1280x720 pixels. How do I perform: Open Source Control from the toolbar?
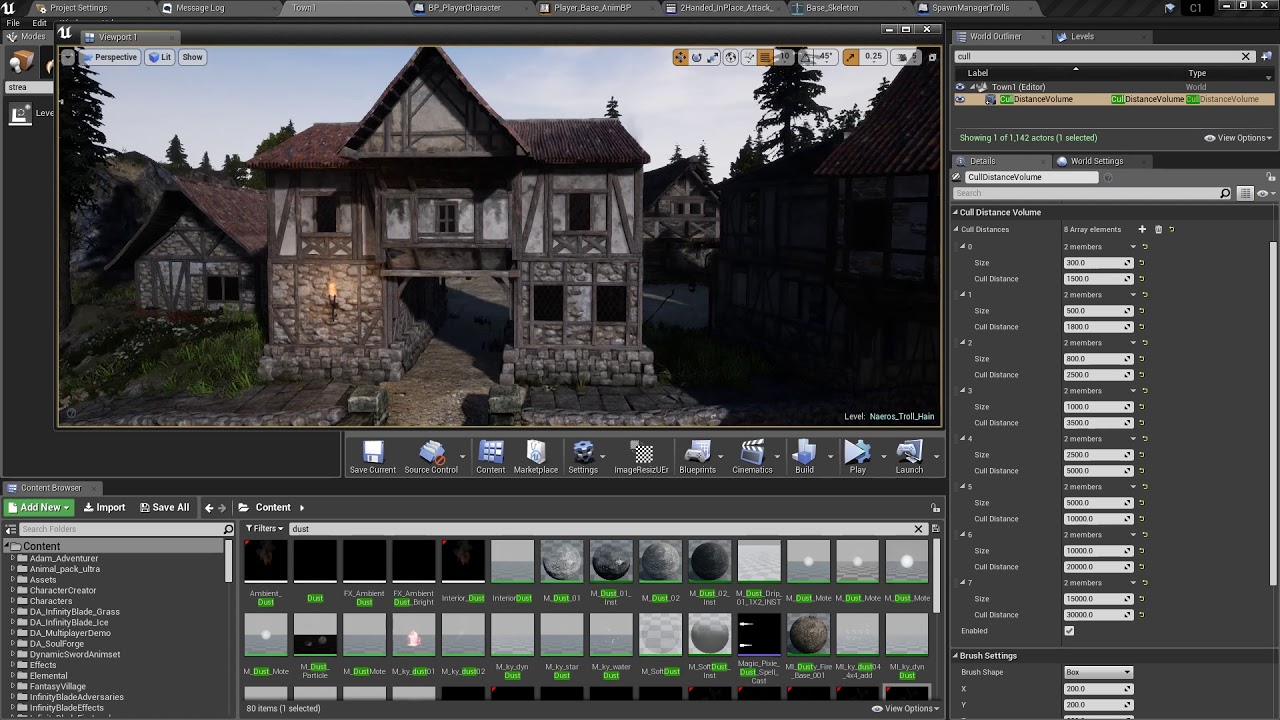pyautogui.click(x=431, y=455)
